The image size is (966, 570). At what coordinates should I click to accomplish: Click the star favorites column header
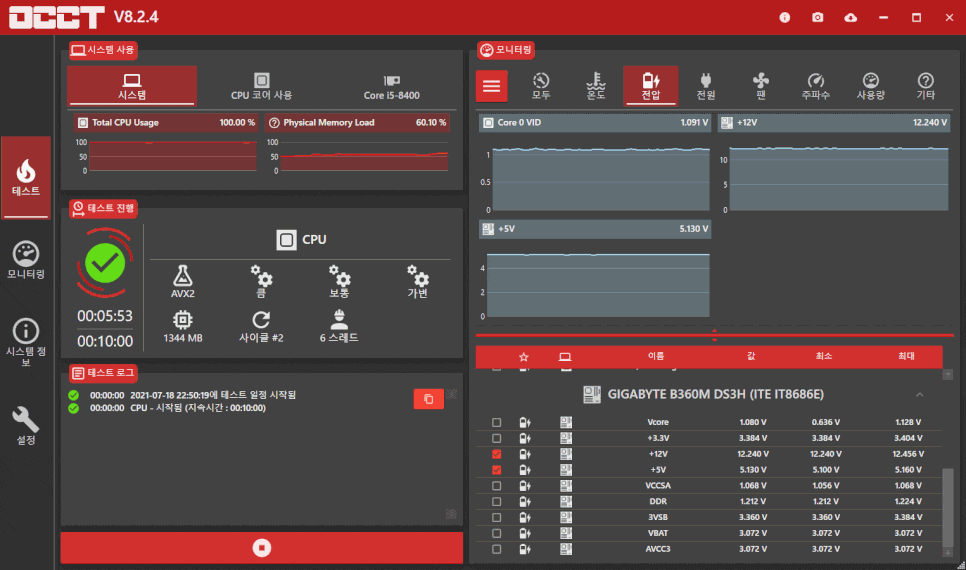coord(524,357)
